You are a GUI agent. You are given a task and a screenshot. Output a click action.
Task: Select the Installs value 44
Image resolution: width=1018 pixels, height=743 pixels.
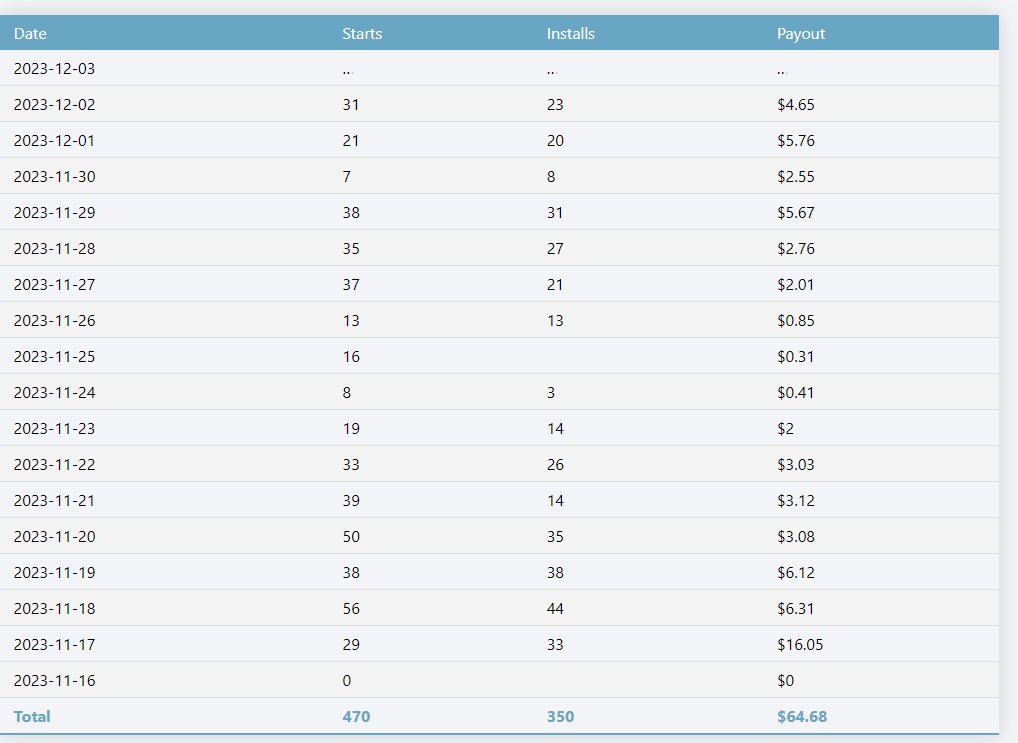pyautogui.click(x=555, y=609)
